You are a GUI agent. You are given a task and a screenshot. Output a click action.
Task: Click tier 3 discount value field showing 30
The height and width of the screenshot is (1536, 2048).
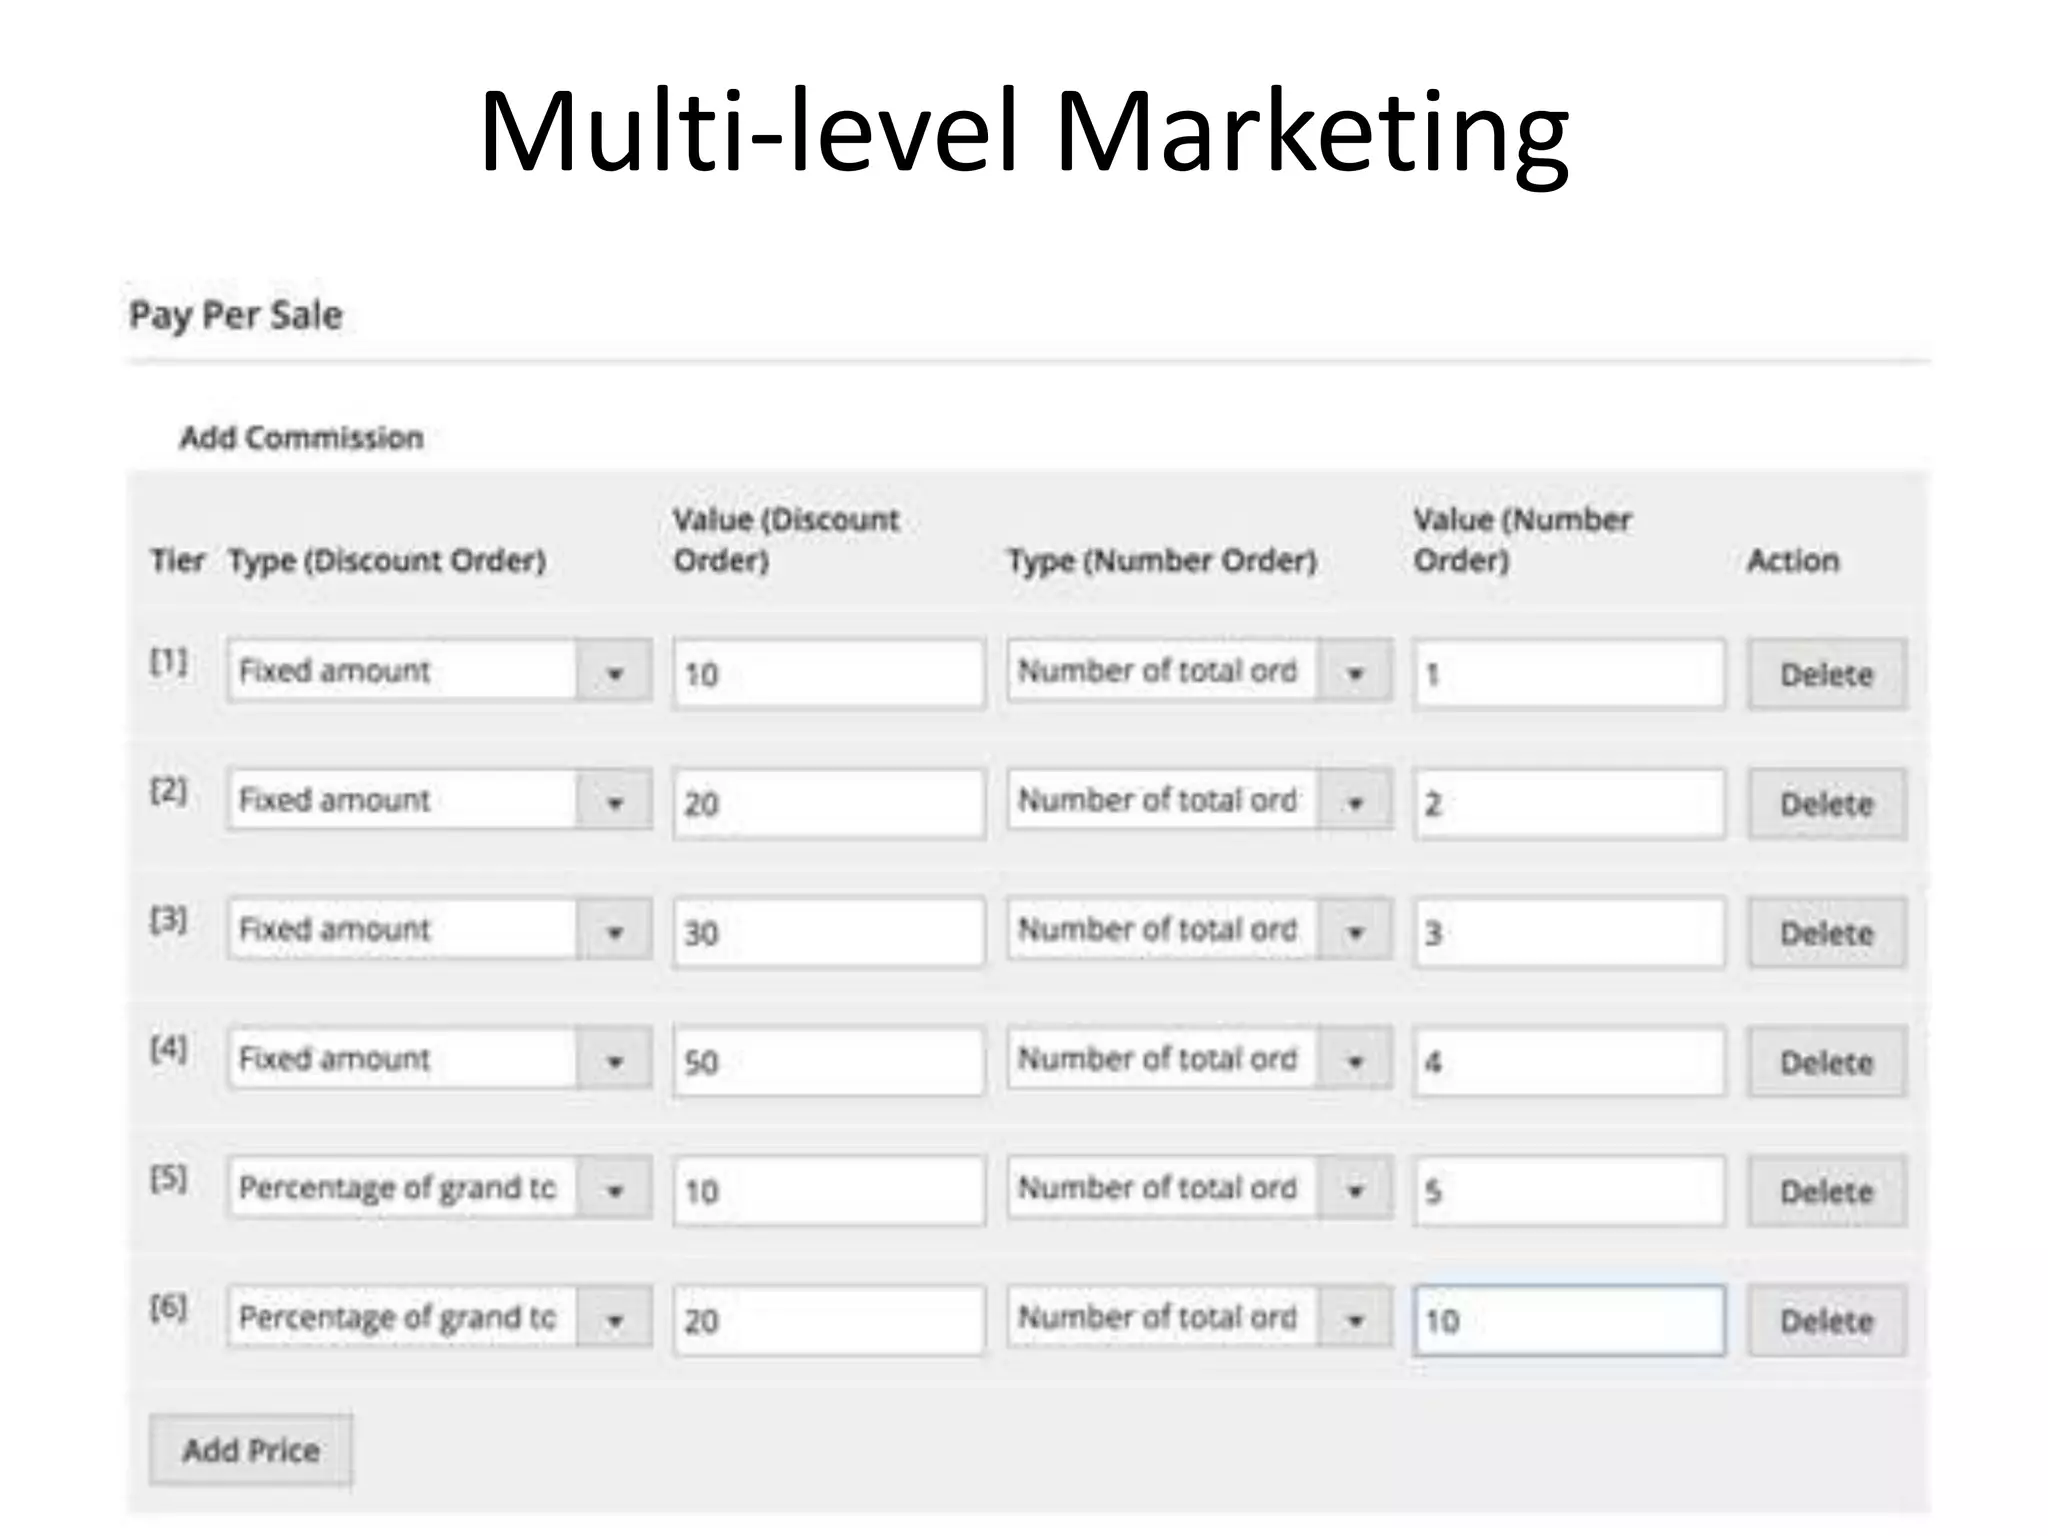[x=829, y=933]
